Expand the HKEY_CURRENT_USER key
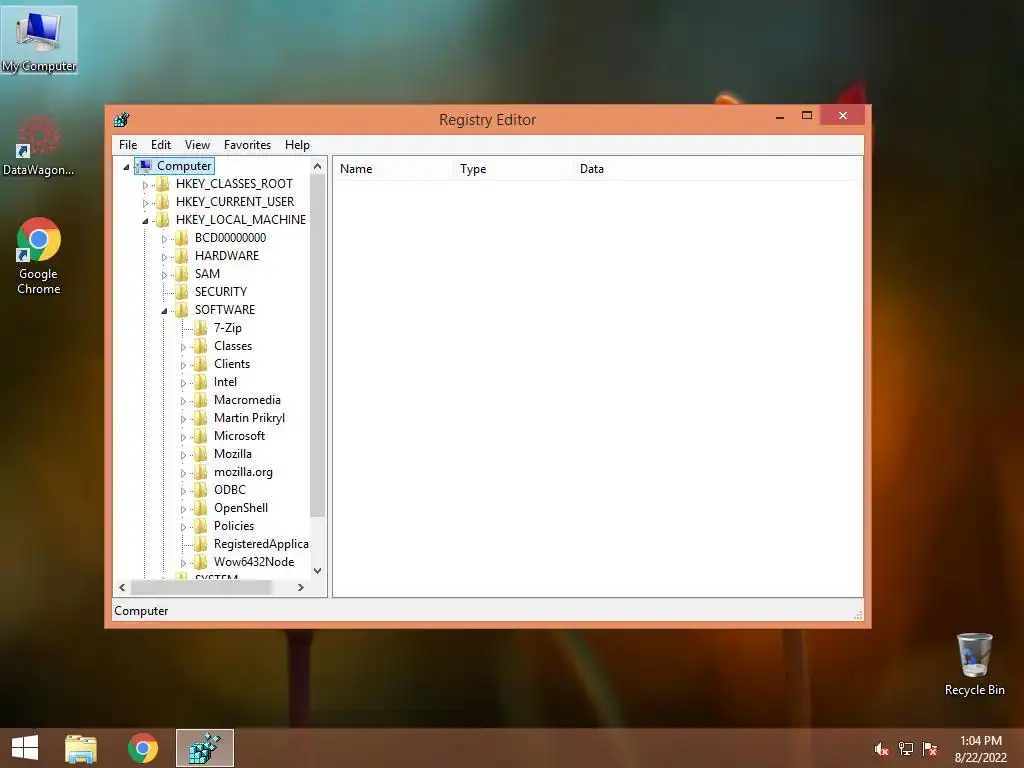 click(x=145, y=203)
